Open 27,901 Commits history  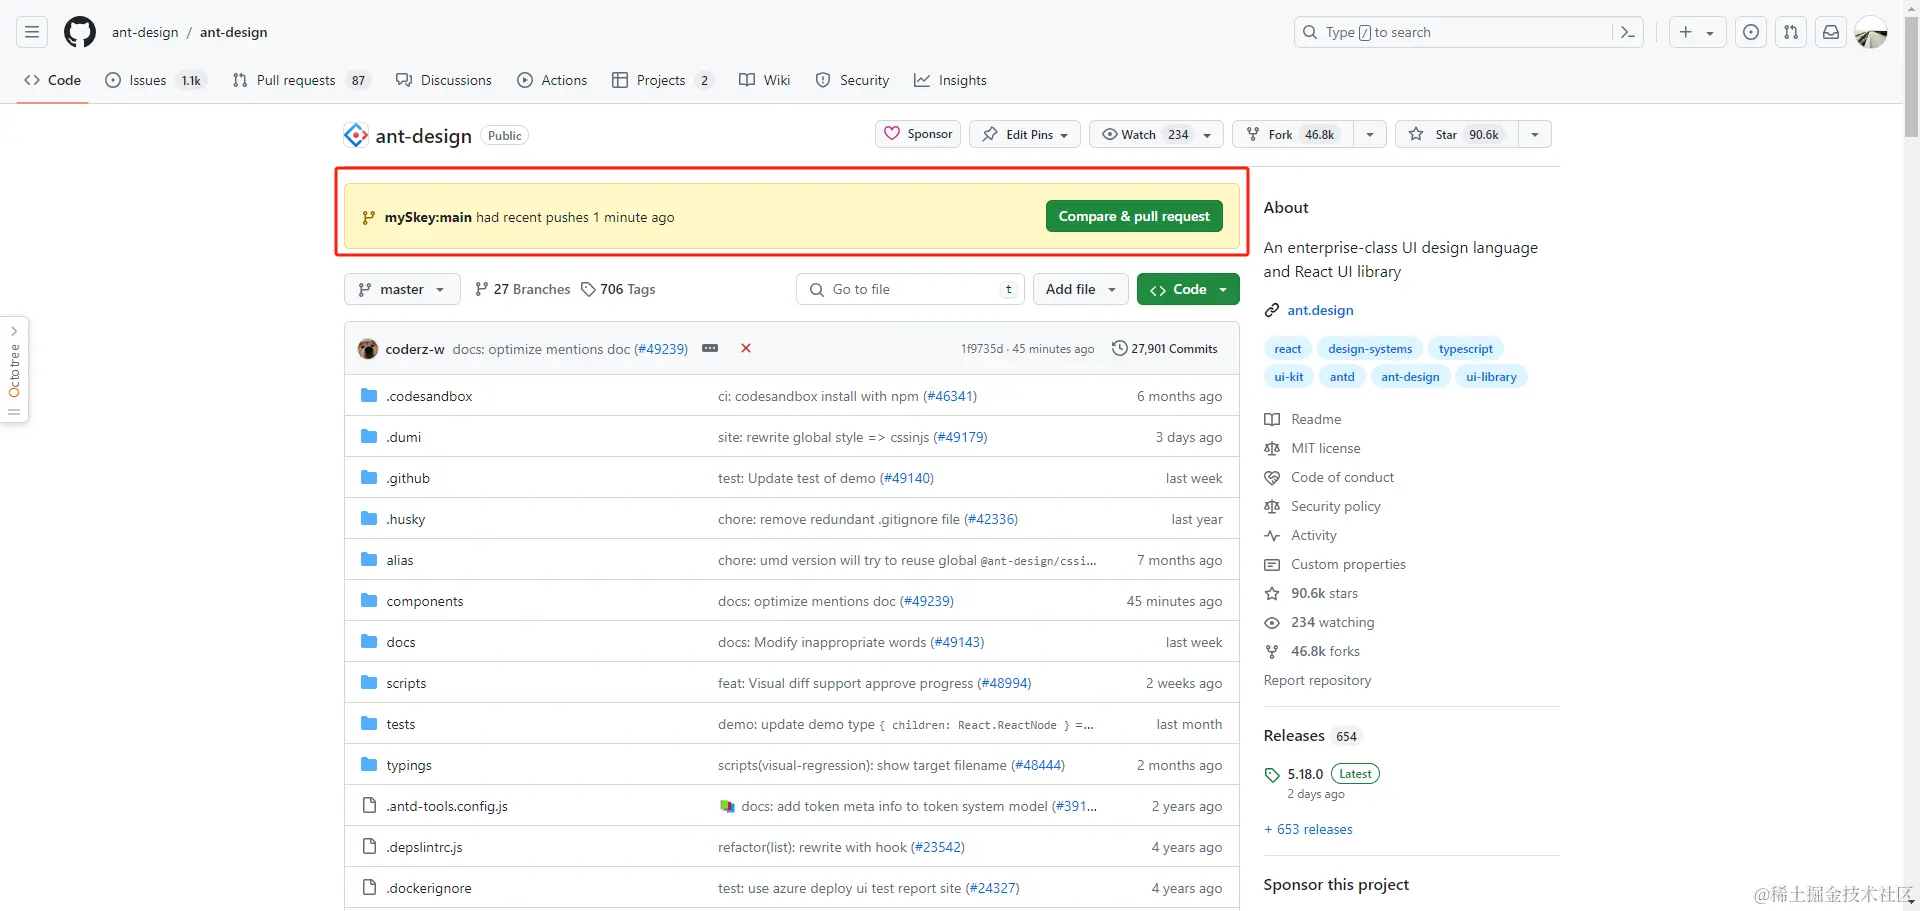pos(1165,348)
